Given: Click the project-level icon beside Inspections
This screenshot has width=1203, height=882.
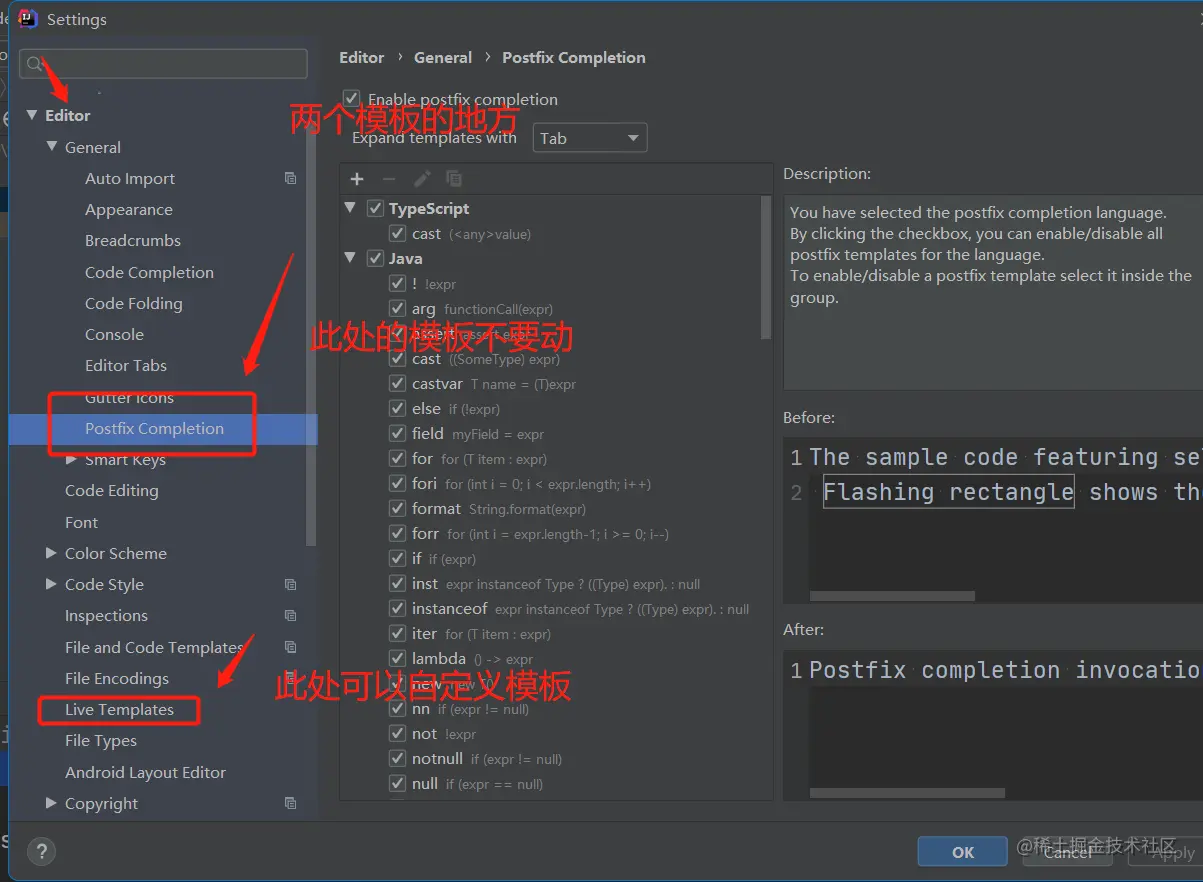Looking at the screenshot, I should click(290, 615).
